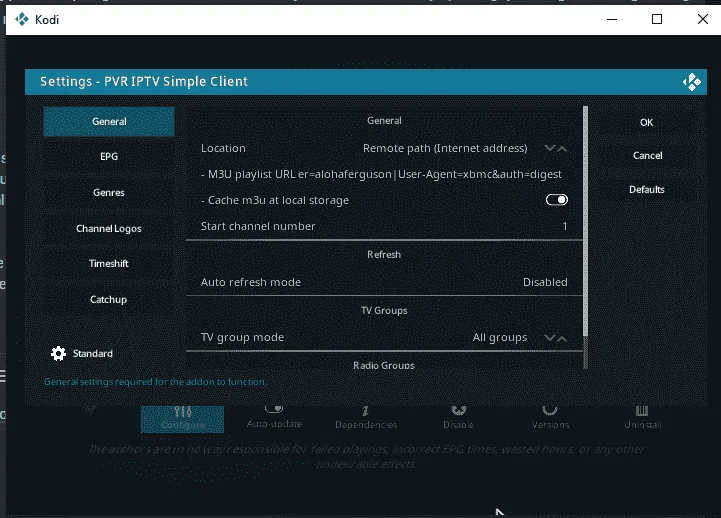Image resolution: width=721 pixels, height=518 pixels.
Task: Click the Location down arrow
Action: tap(549, 148)
